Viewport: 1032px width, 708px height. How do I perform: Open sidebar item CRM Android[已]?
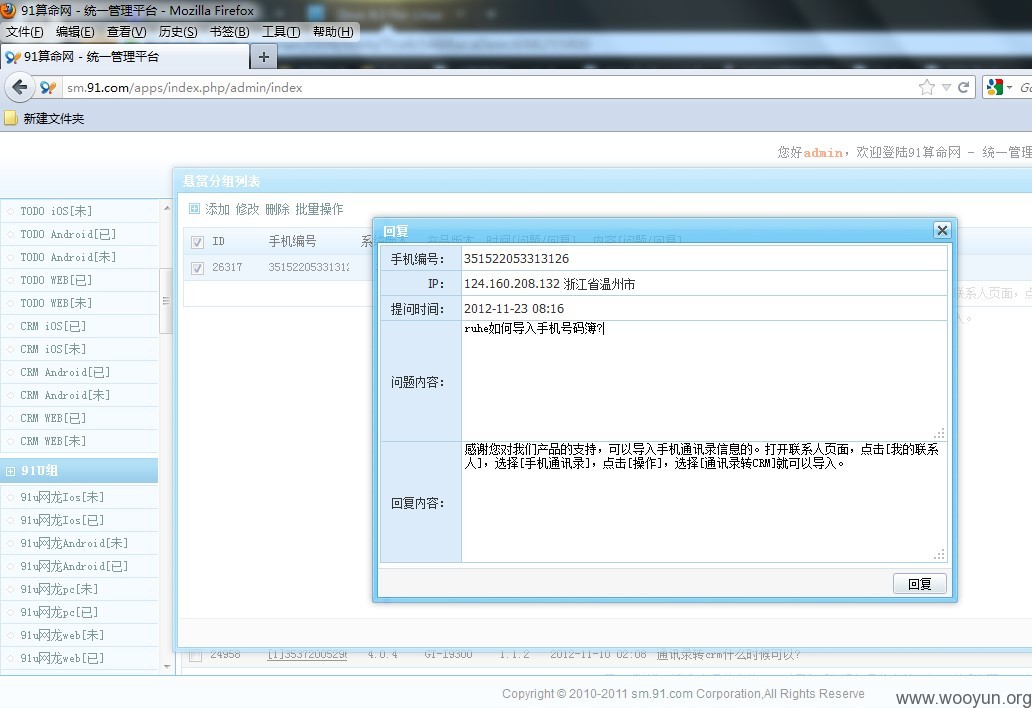click(65, 372)
